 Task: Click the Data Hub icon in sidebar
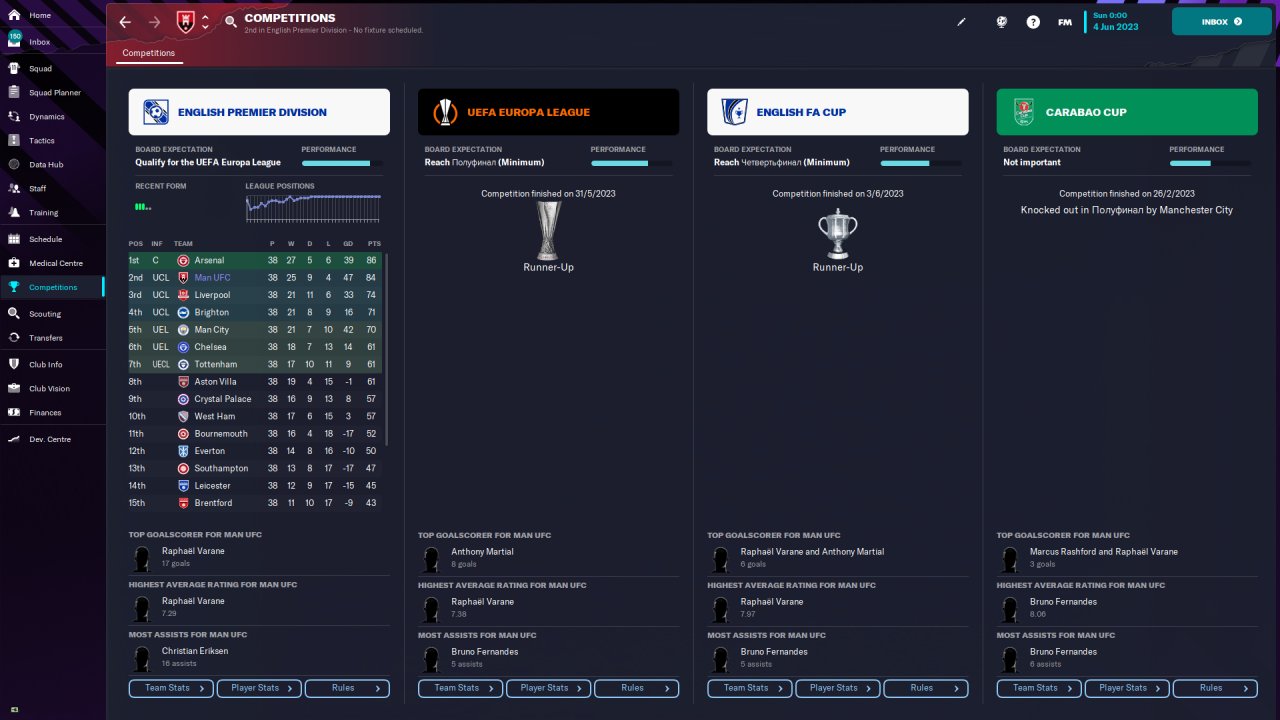pyautogui.click(x=14, y=165)
